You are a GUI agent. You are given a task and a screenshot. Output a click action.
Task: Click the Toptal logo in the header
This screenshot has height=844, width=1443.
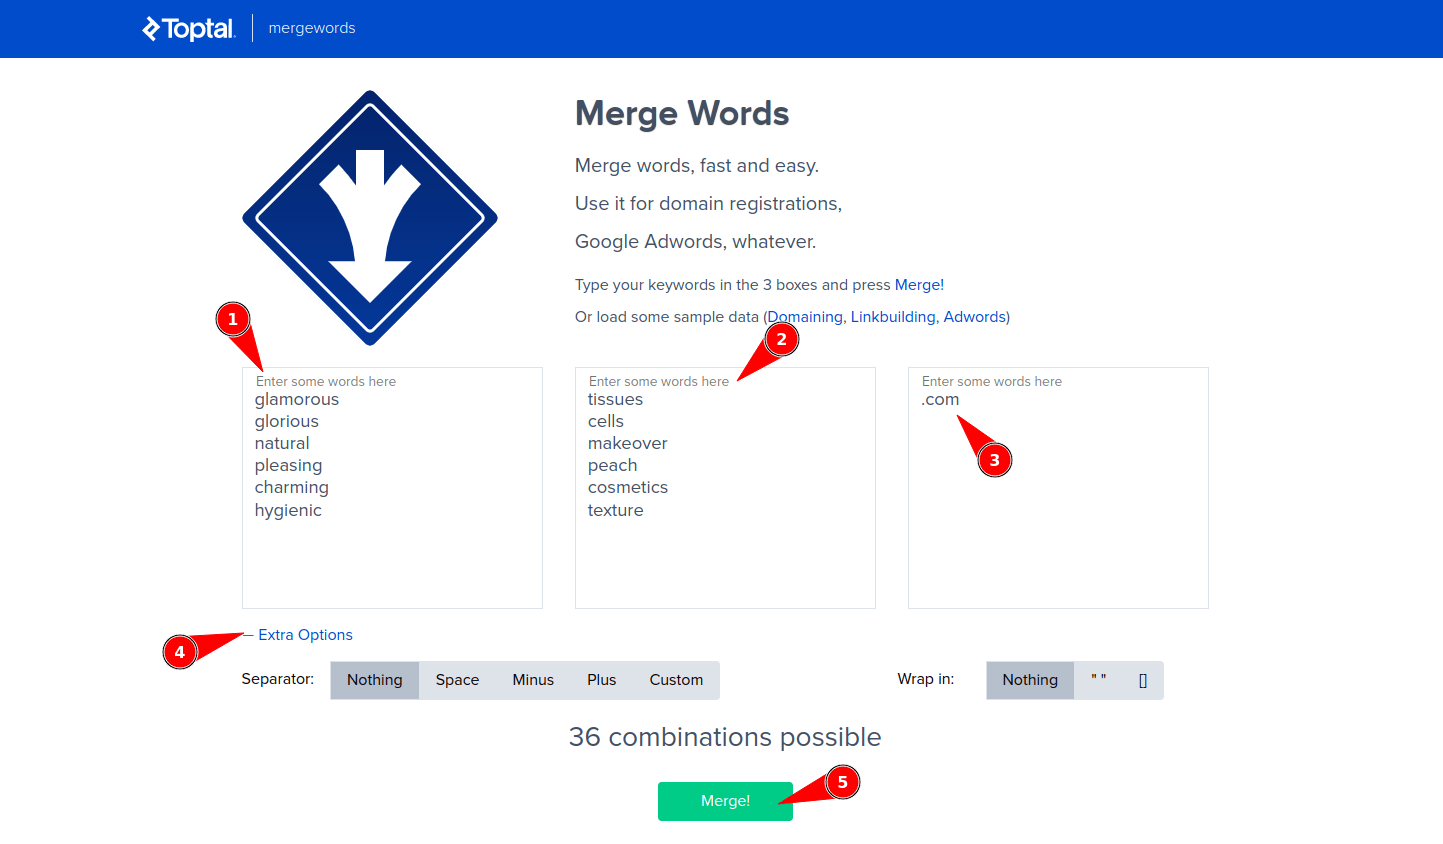click(189, 28)
